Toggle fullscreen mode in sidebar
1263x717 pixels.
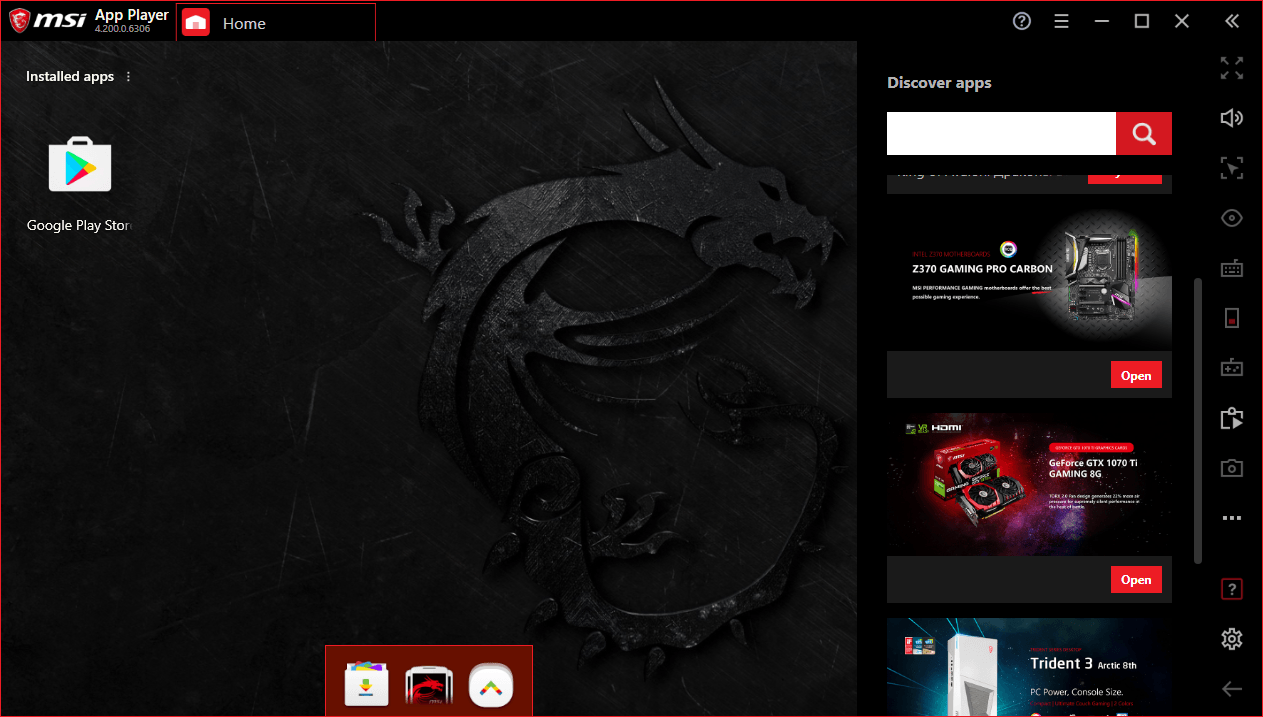point(1232,68)
